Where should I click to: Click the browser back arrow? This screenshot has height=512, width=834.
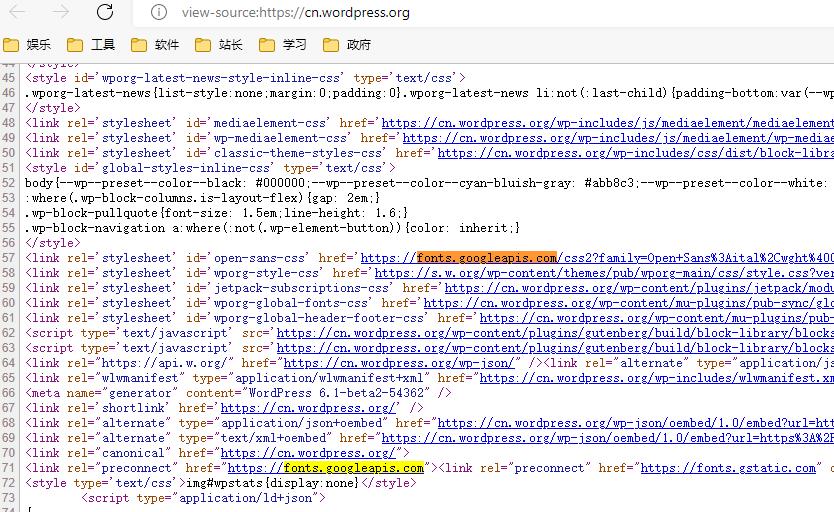[22, 12]
